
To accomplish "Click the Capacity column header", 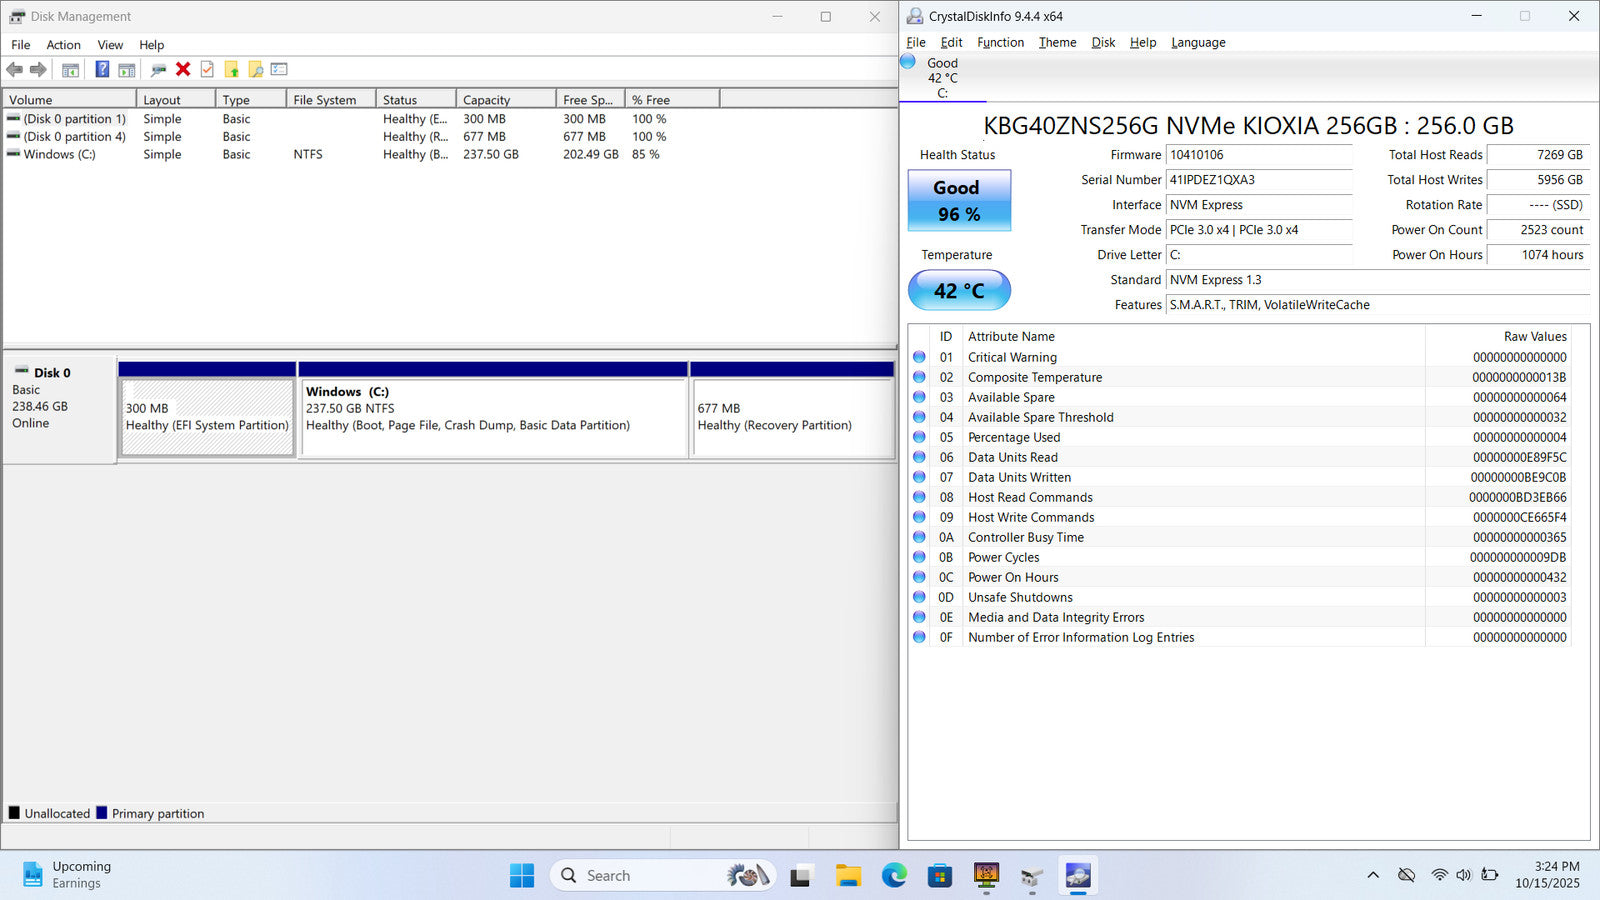I will point(505,100).
